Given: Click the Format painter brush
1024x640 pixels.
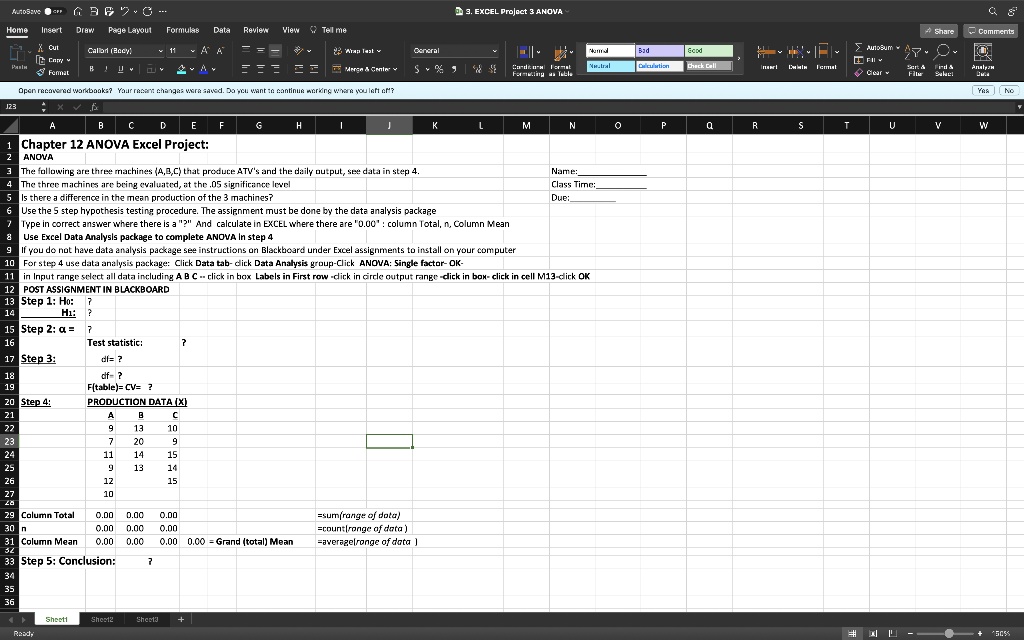Looking at the screenshot, I should (40, 72).
